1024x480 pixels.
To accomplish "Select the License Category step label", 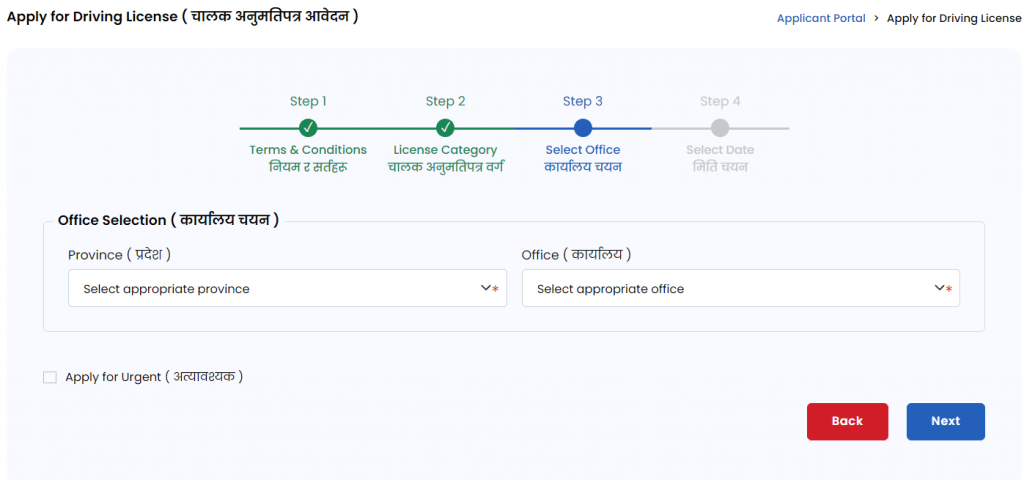I will coord(446,150).
